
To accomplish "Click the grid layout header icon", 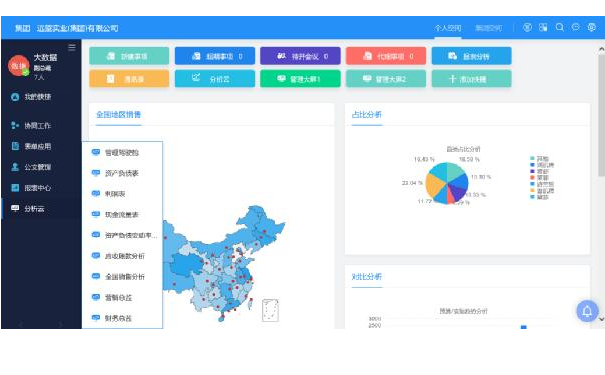I will click(543, 27).
